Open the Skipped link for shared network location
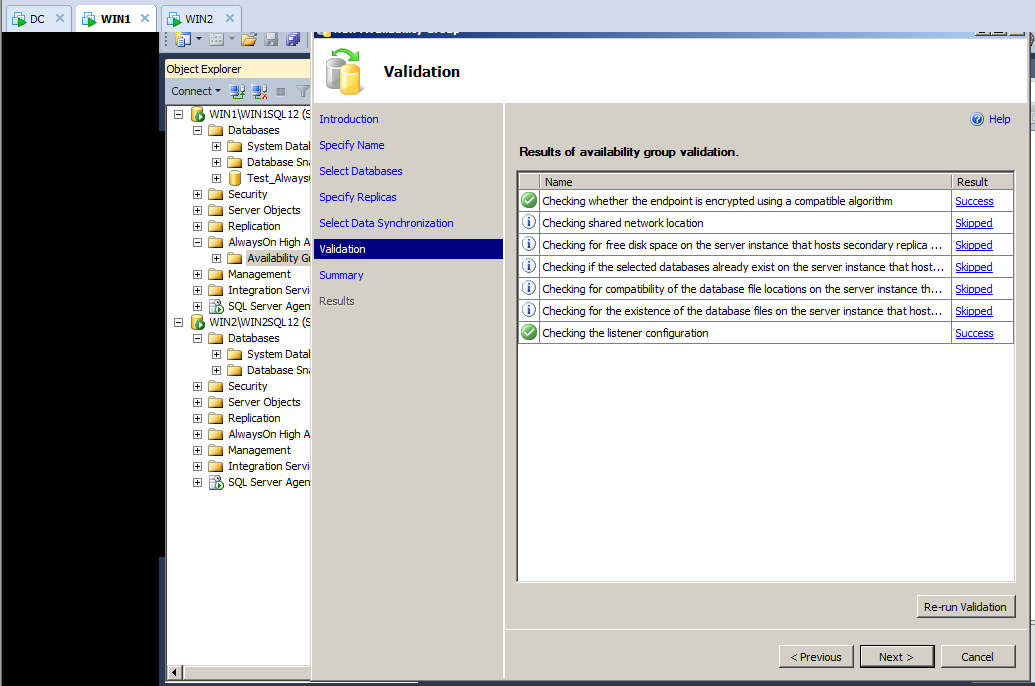 pyautogui.click(x=972, y=222)
